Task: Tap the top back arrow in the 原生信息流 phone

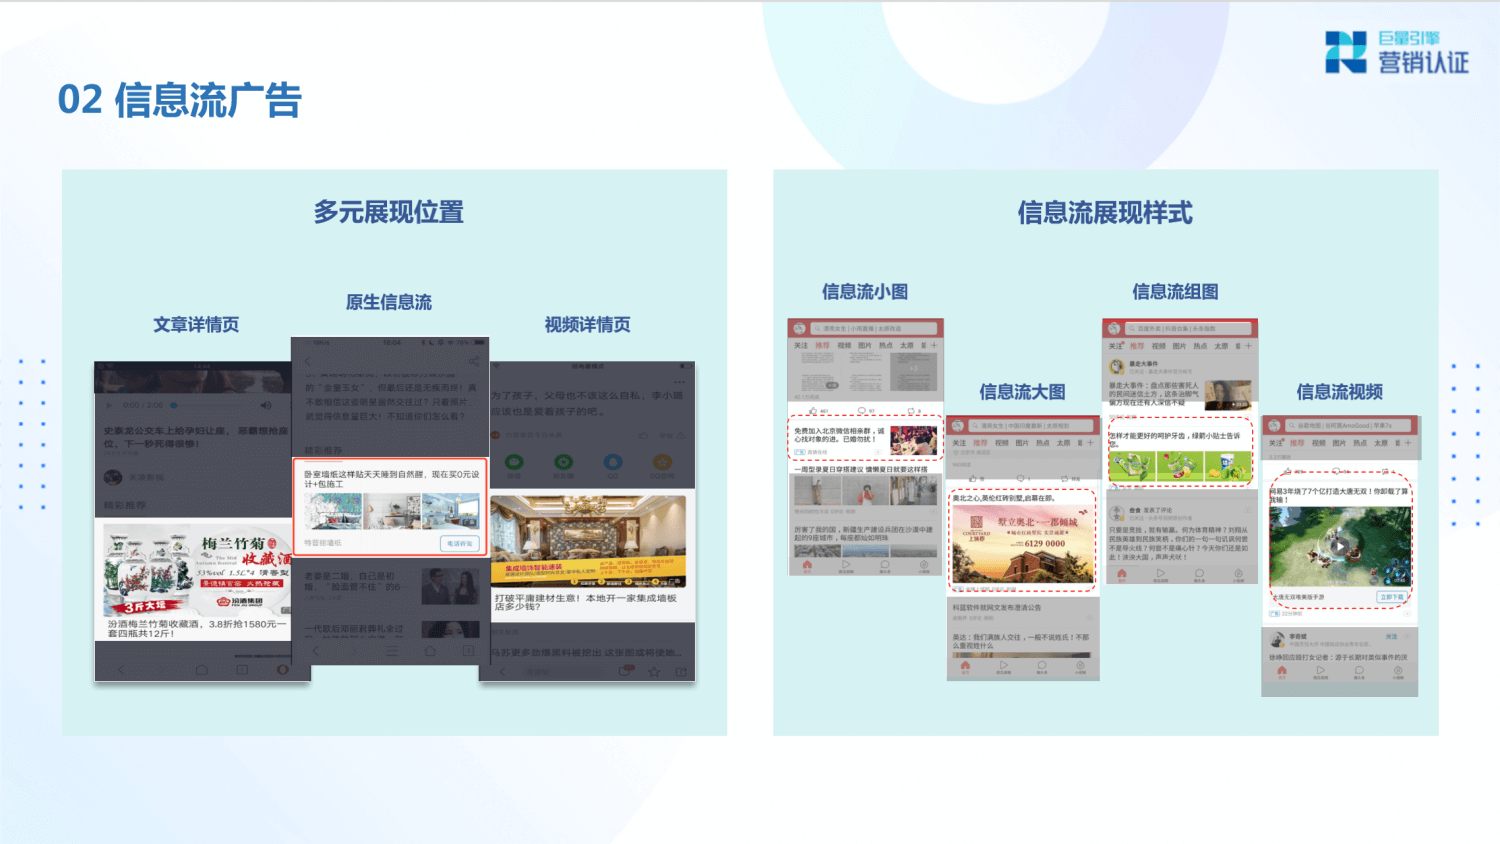Action: point(308,361)
